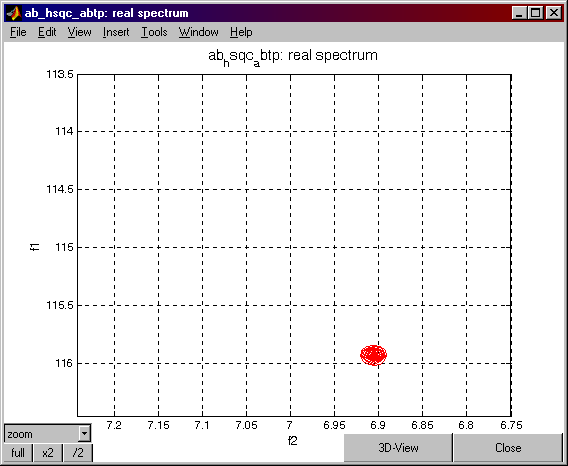Click the MATLAB icon in the title bar
Viewport: 568px width, 466px height.
[14, 13]
